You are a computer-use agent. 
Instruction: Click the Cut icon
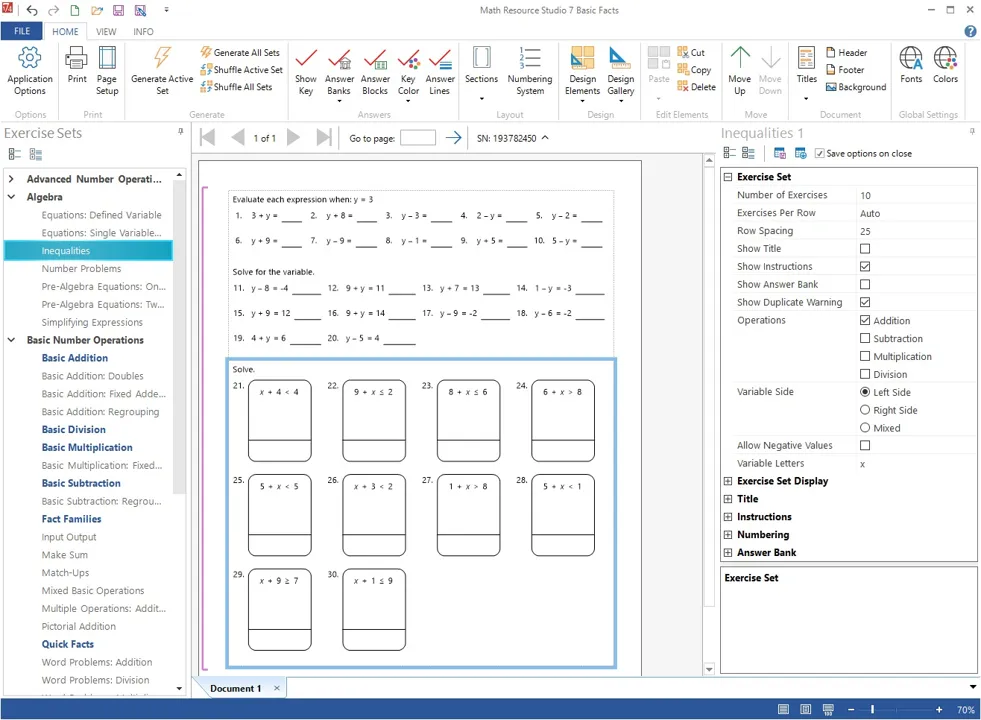(x=683, y=53)
